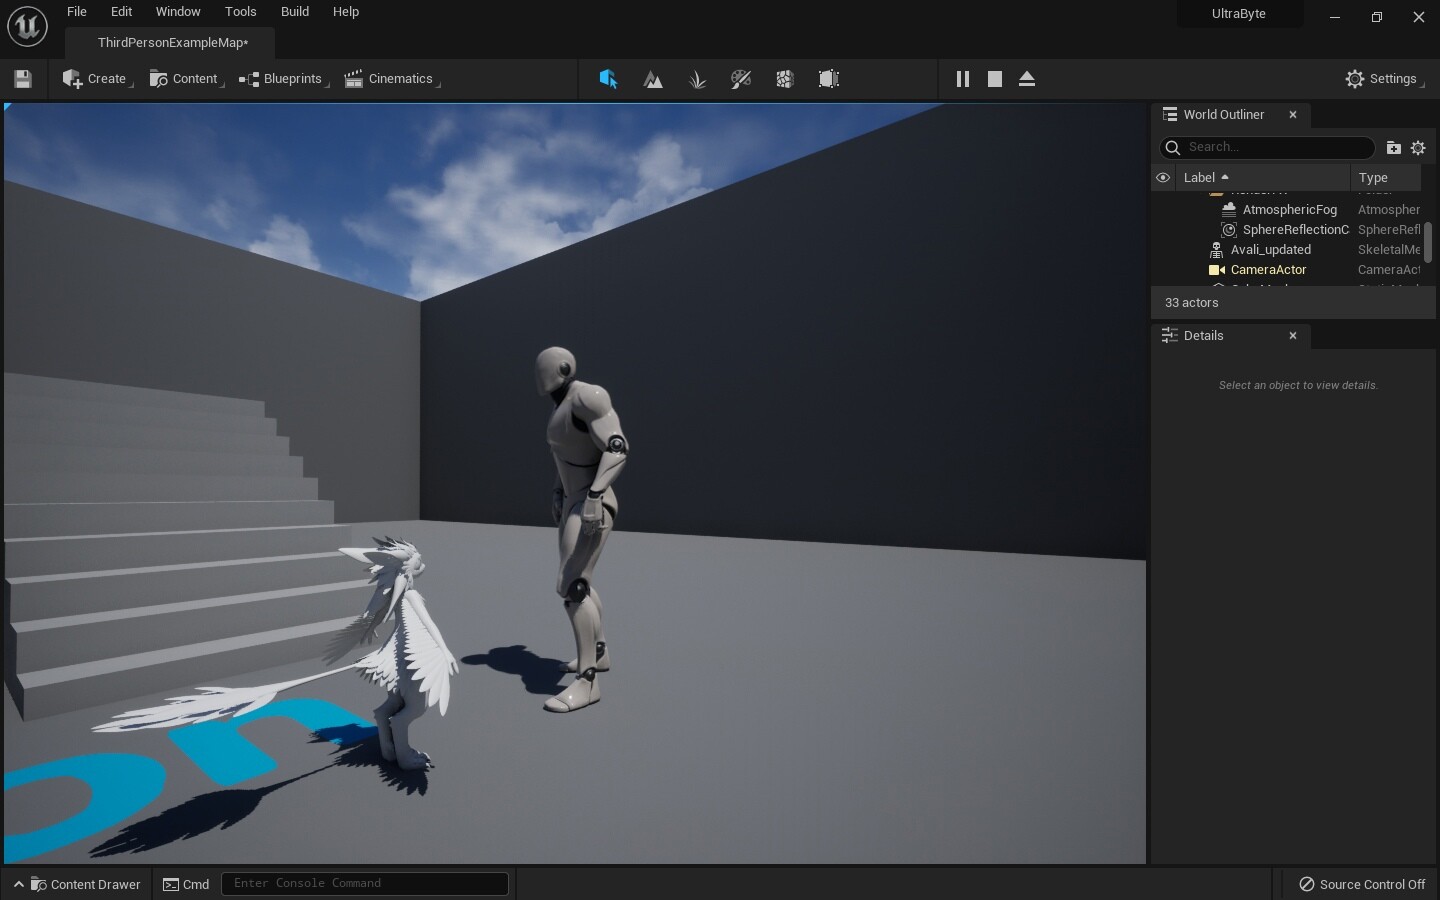The width and height of the screenshot is (1440, 900).
Task: Open the Edit menu
Action: [121, 12]
